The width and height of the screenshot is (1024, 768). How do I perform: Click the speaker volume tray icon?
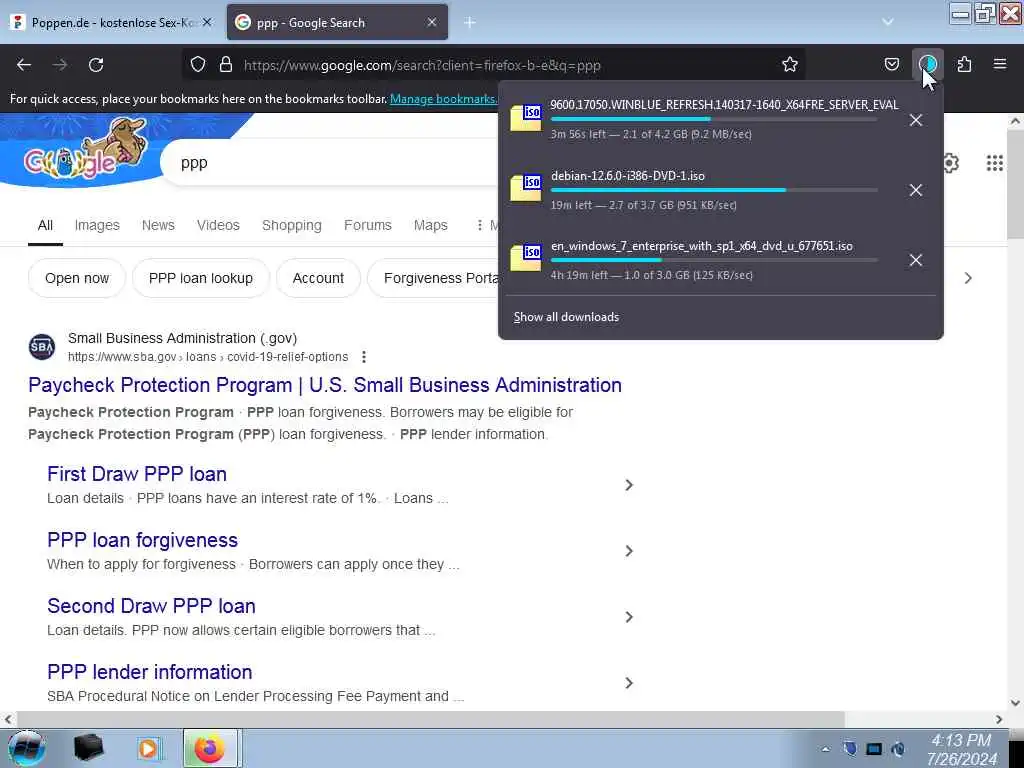[x=899, y=749]
